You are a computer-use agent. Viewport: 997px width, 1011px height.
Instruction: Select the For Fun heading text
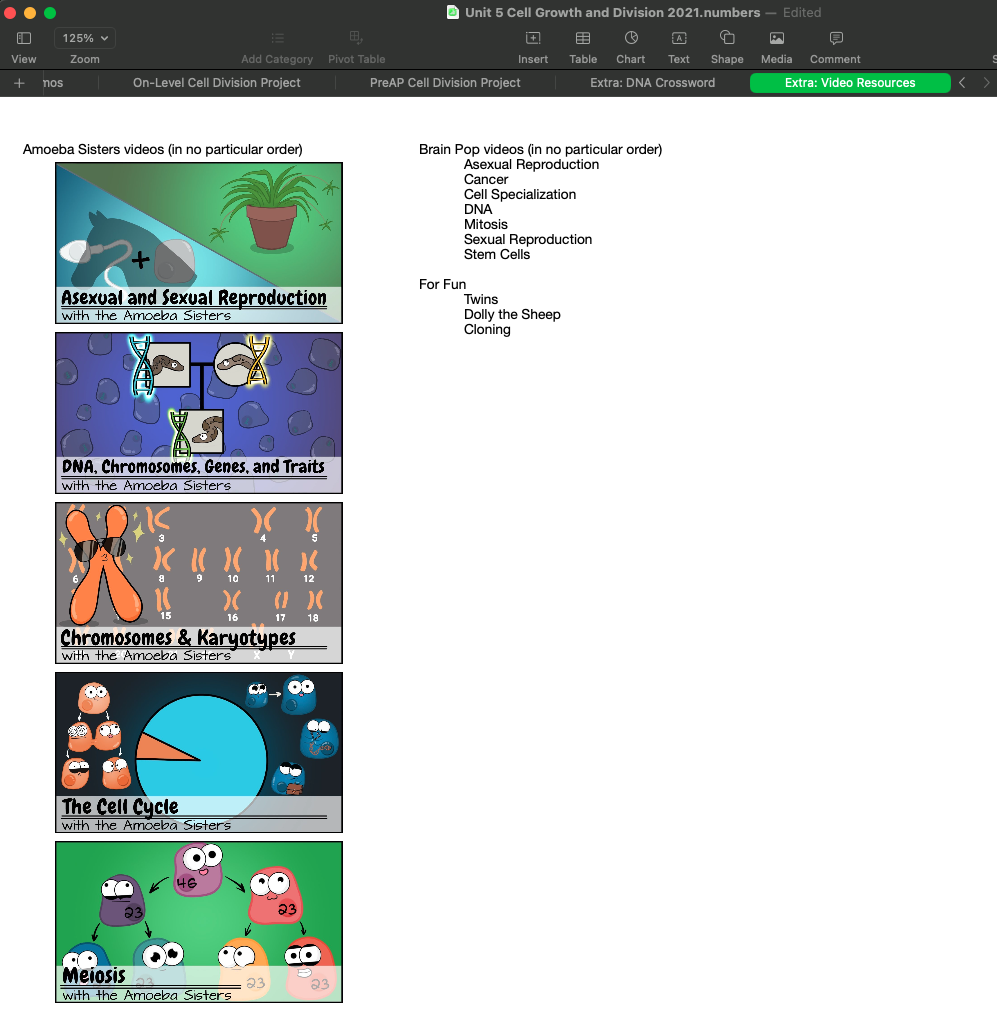coord(442,284)
